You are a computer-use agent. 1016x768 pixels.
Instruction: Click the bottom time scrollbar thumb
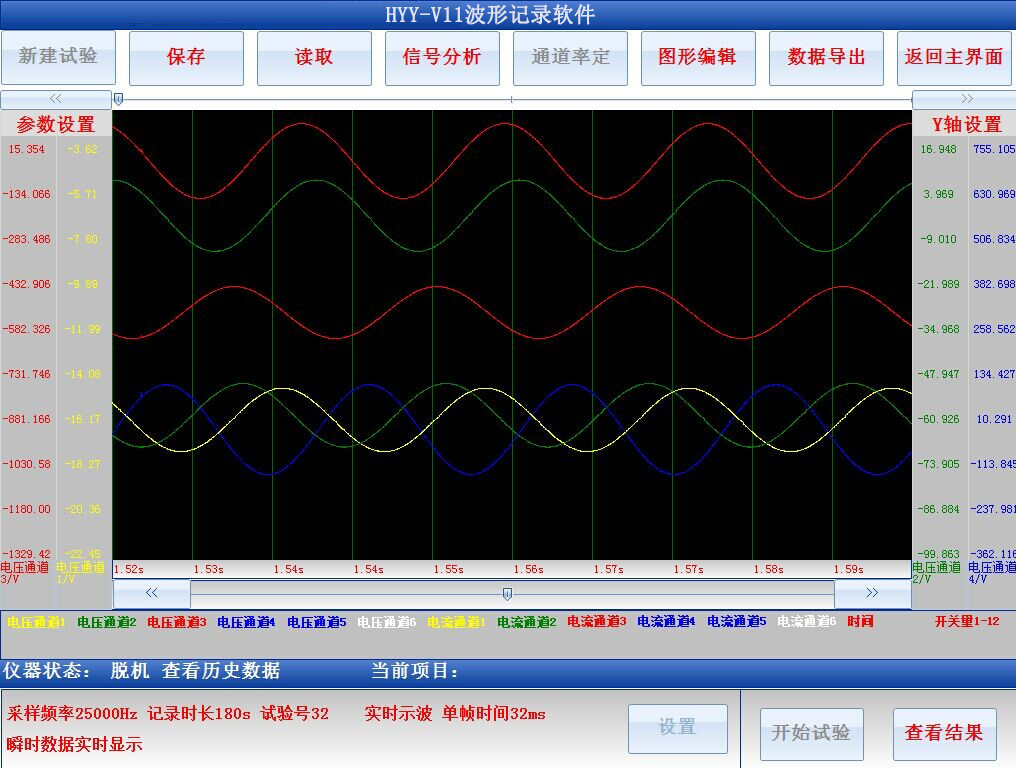[507, 594]
